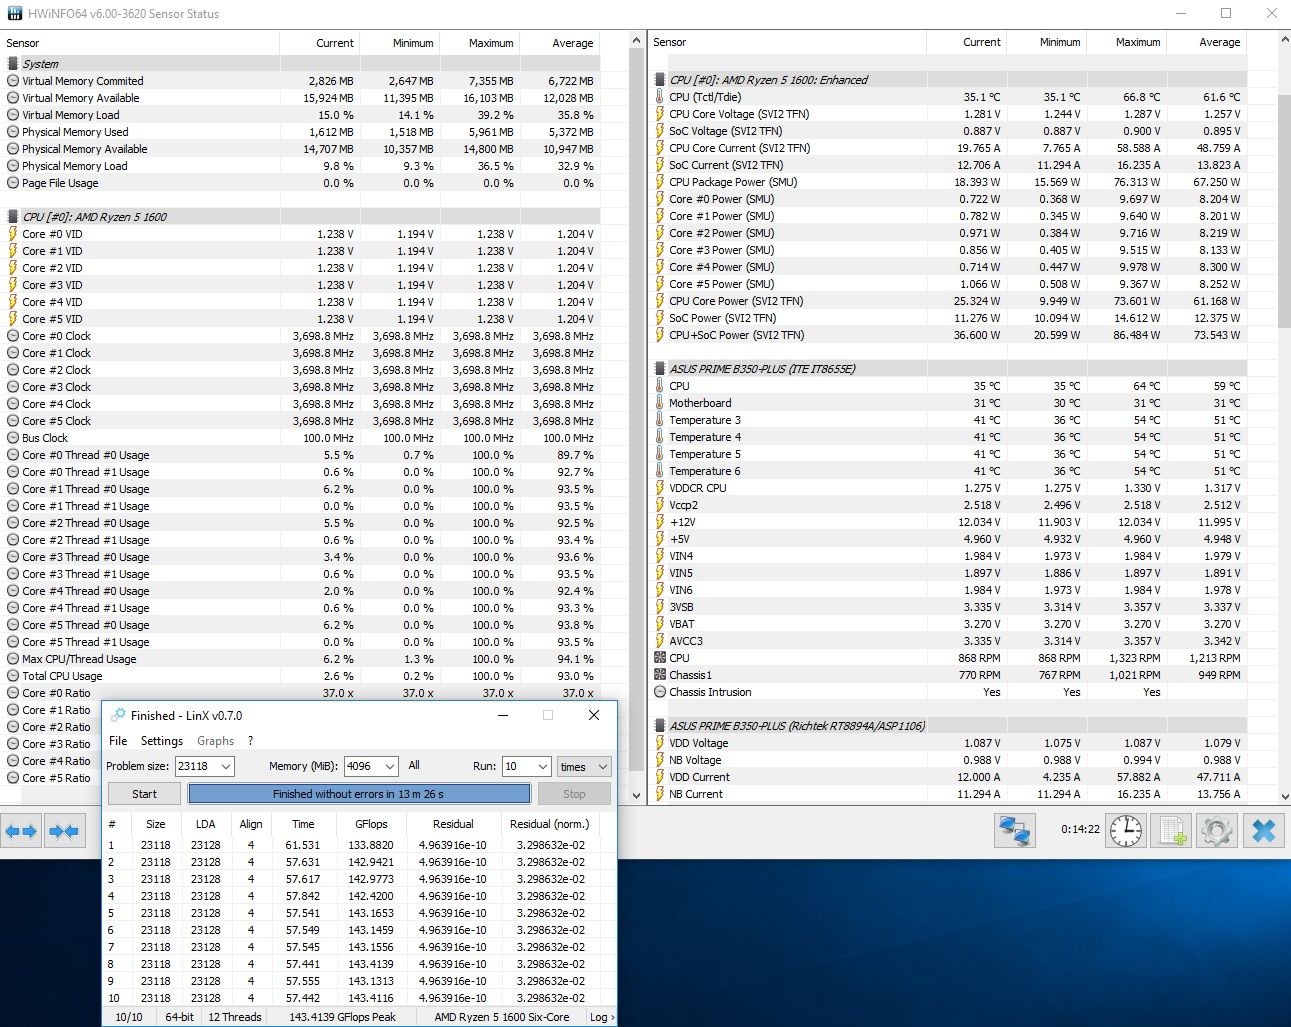Click the chip icon beside the Richtek RT8894A group
Image resolution: width=1291 pixels, height=1027 pixels.
point(660,726)
